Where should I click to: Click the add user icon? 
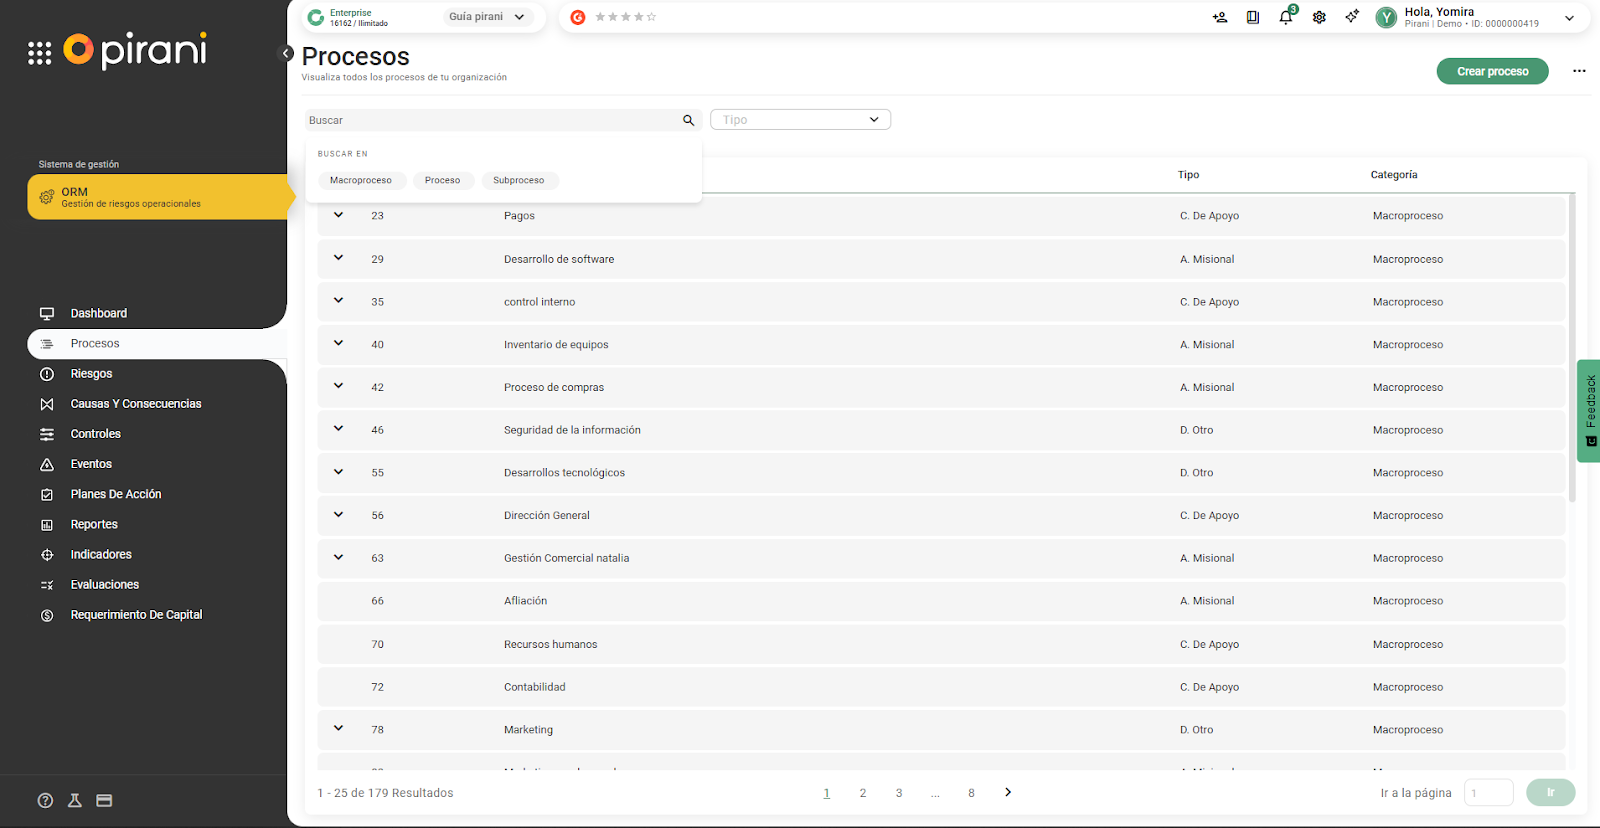pyautogui.click(x=1219, y=17)
